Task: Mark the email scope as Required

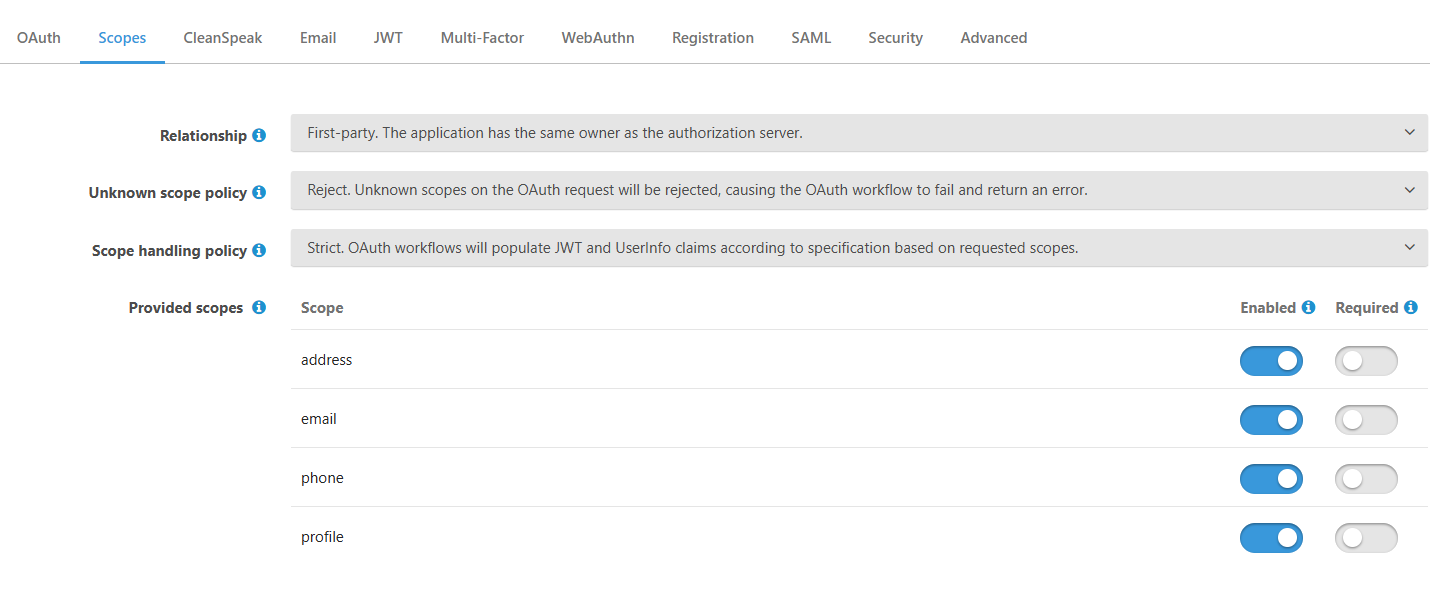Action: coord(1366,420)
